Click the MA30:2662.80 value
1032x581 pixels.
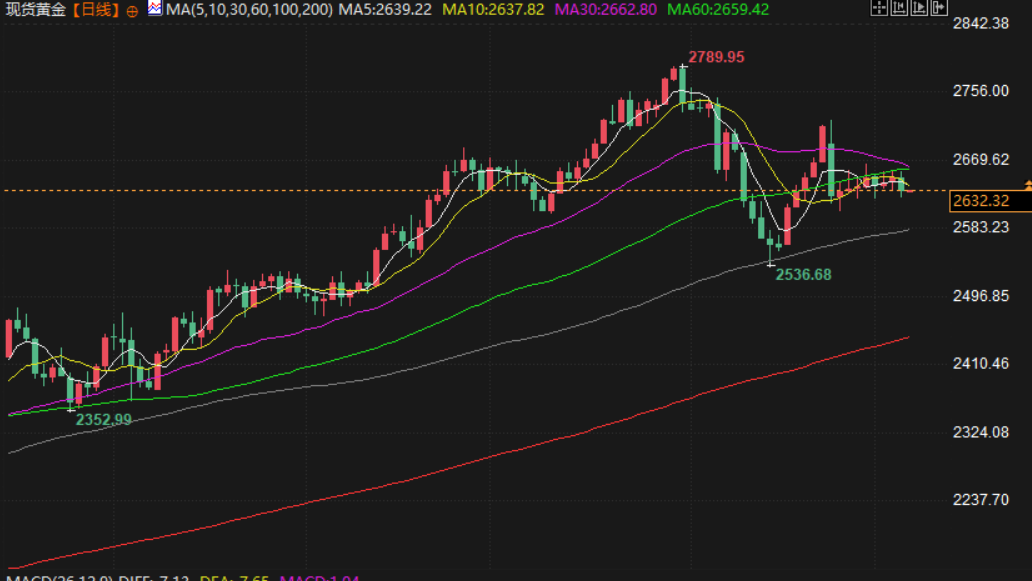click(606, 10)
